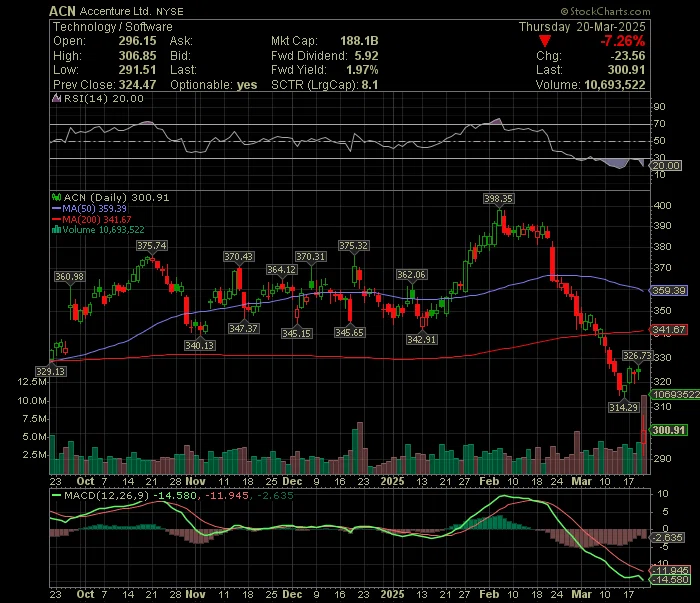
Task: Click the 360.98 price label
Action: pyautogui.click(x=69, y=277)
